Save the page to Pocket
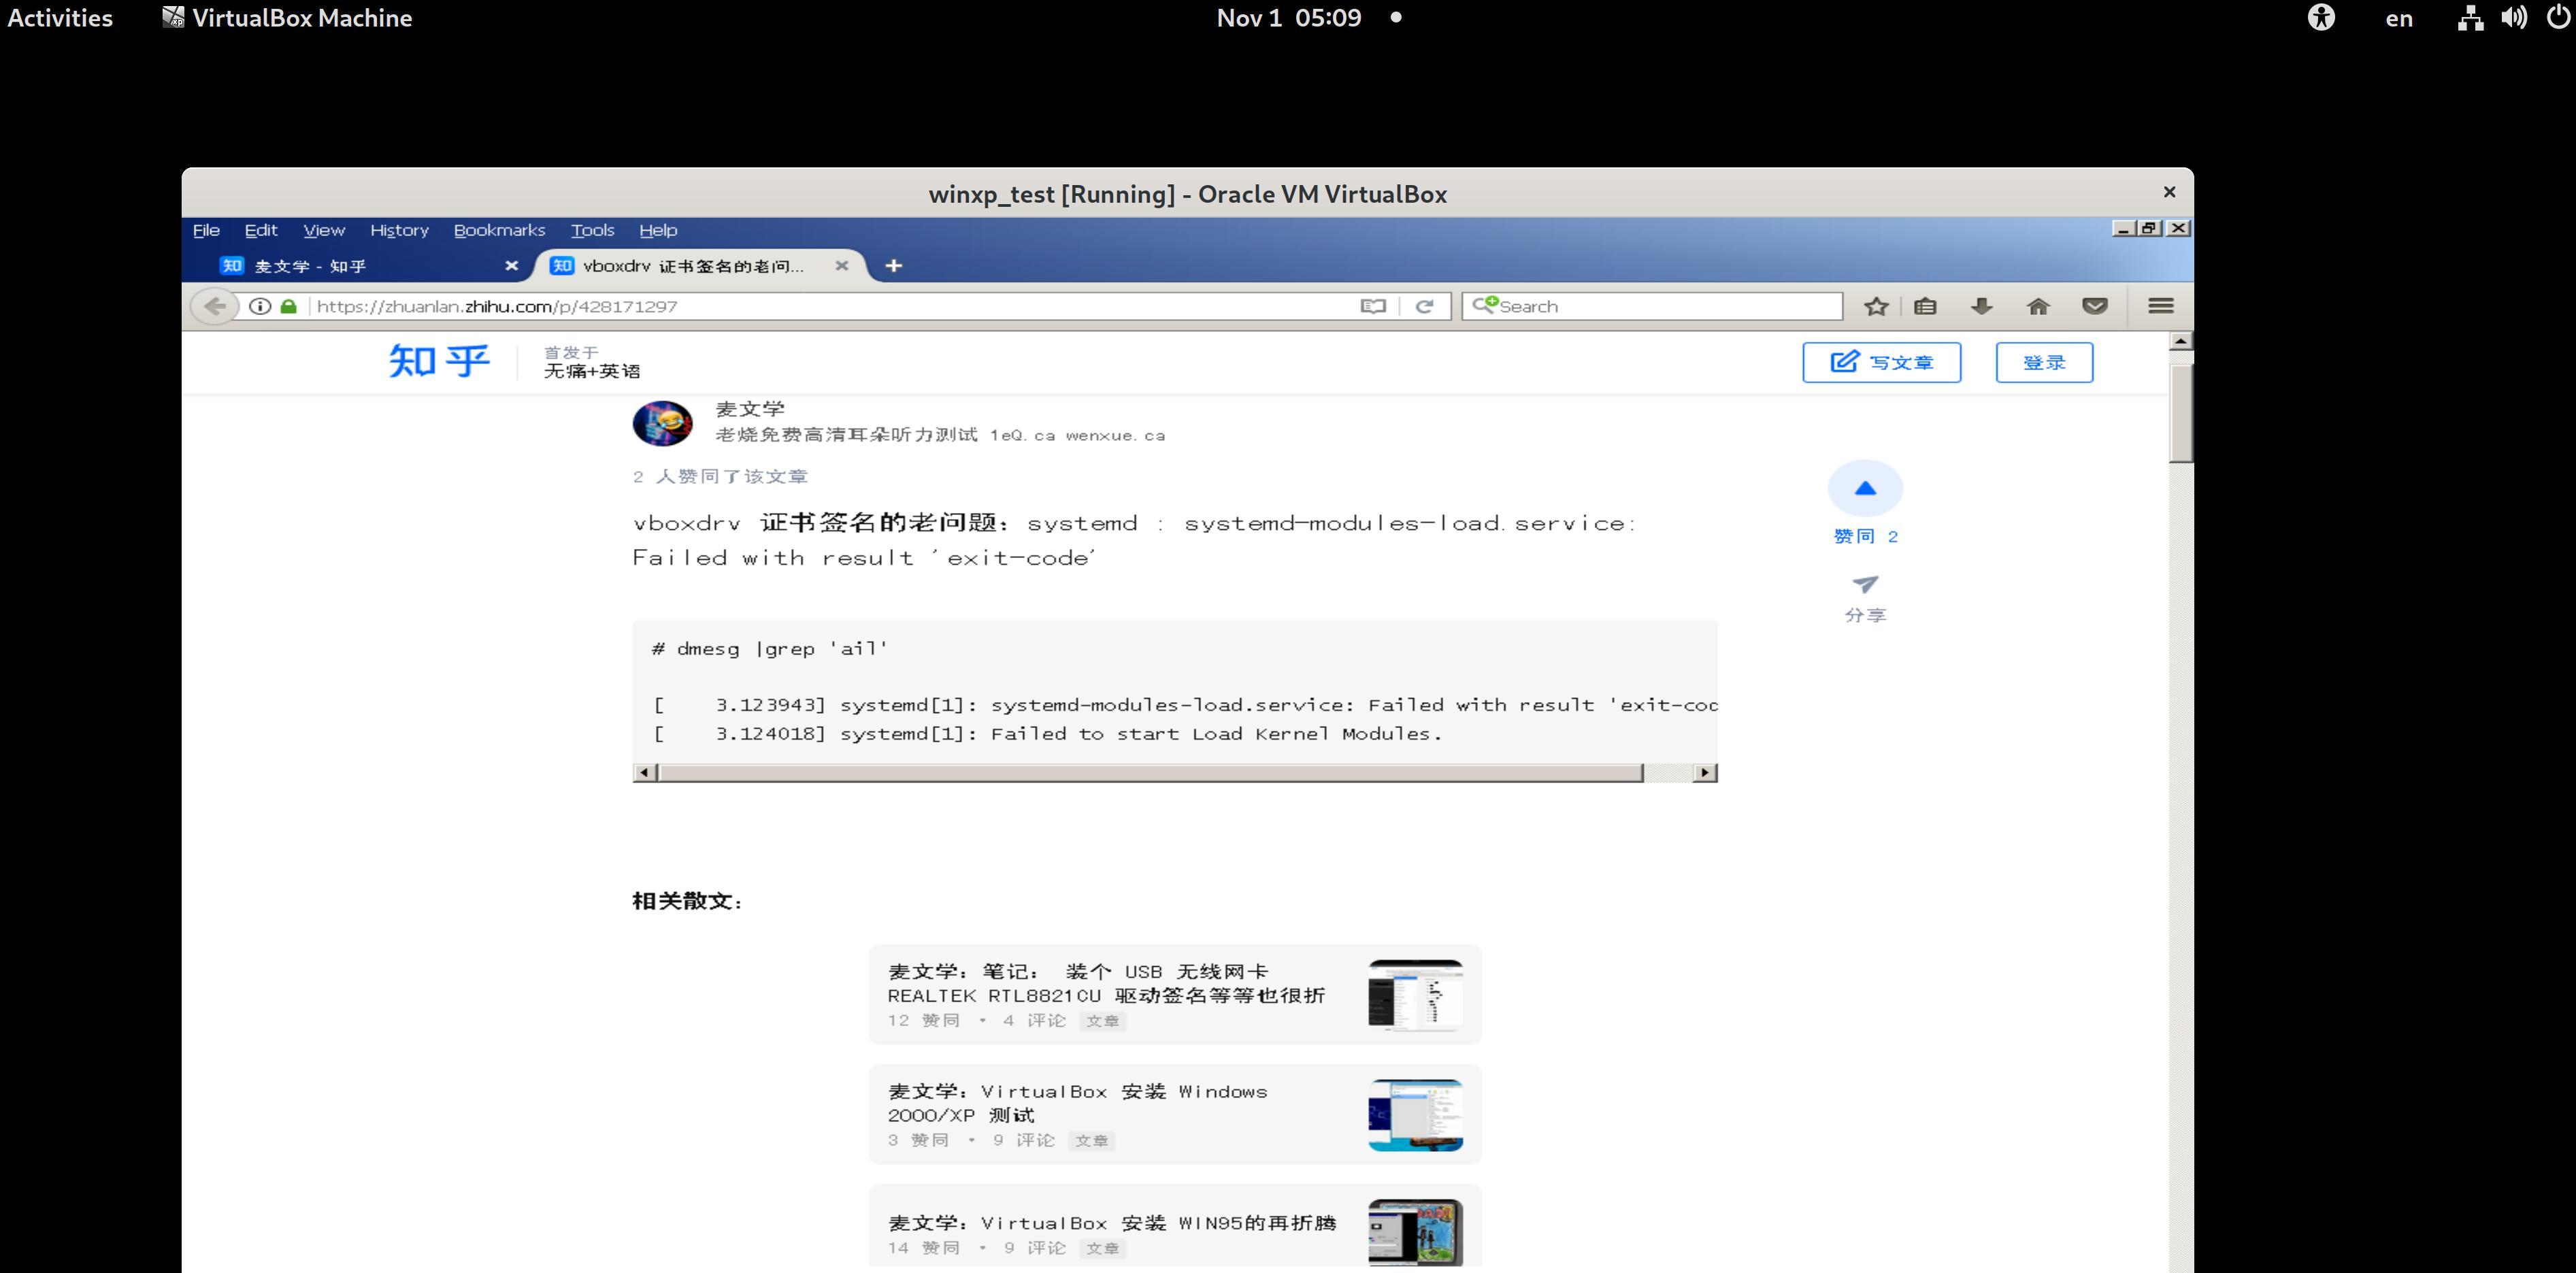 pos(2095,306)
